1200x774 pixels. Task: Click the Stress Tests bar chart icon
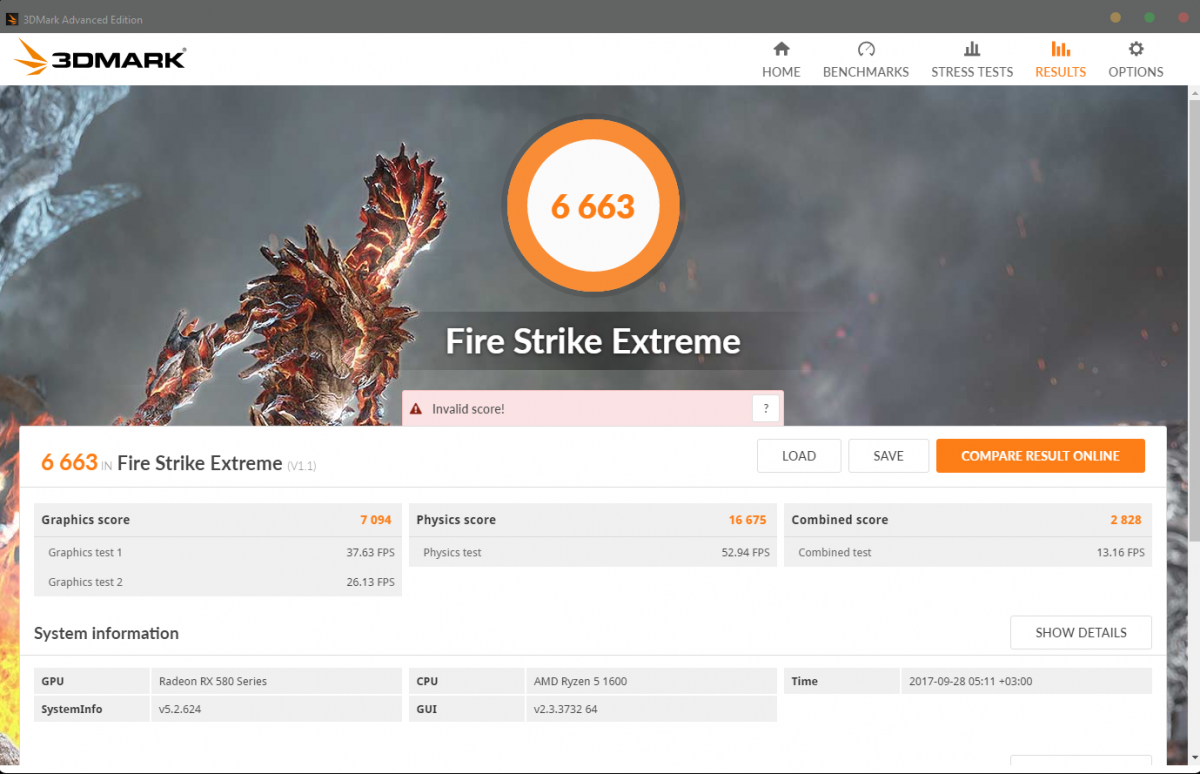pyautogui.click(x=972, y=49)
